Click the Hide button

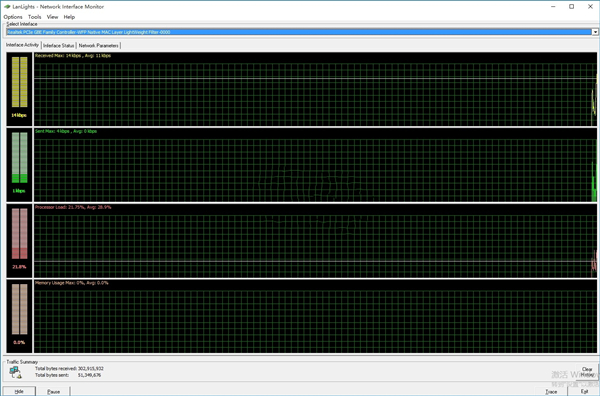19,391
